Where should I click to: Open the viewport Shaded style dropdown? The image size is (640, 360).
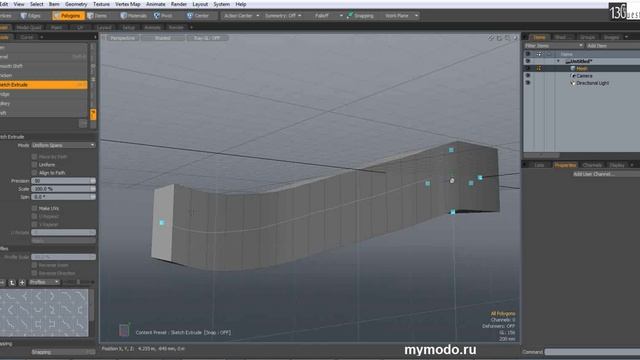[162, 38]
